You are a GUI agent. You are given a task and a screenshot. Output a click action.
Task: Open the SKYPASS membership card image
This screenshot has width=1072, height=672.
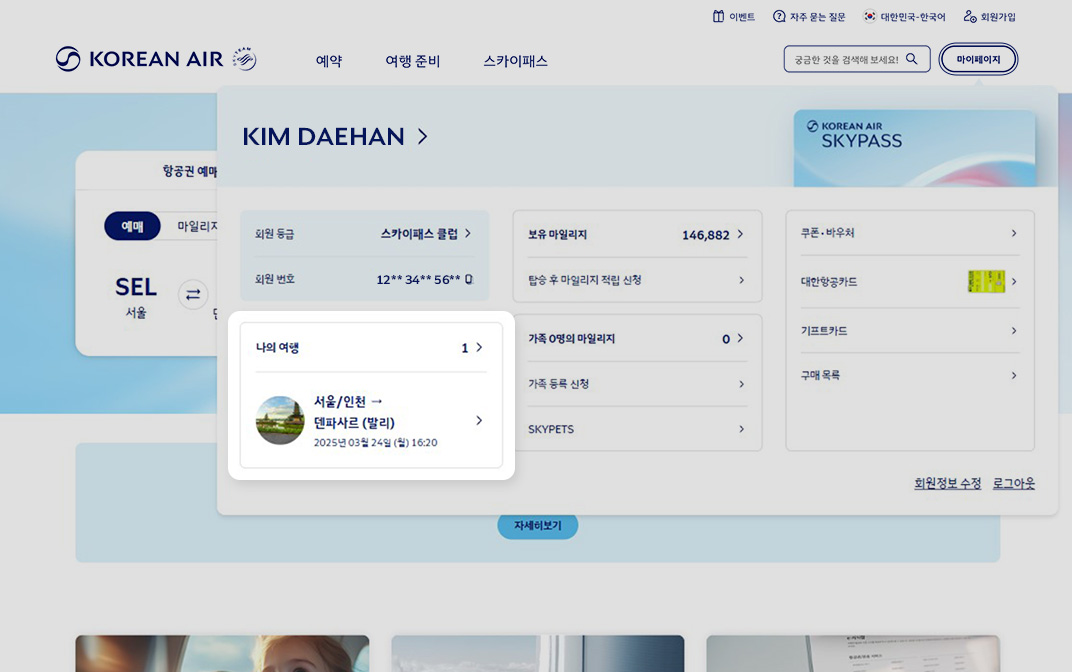[x=913, y=148]
